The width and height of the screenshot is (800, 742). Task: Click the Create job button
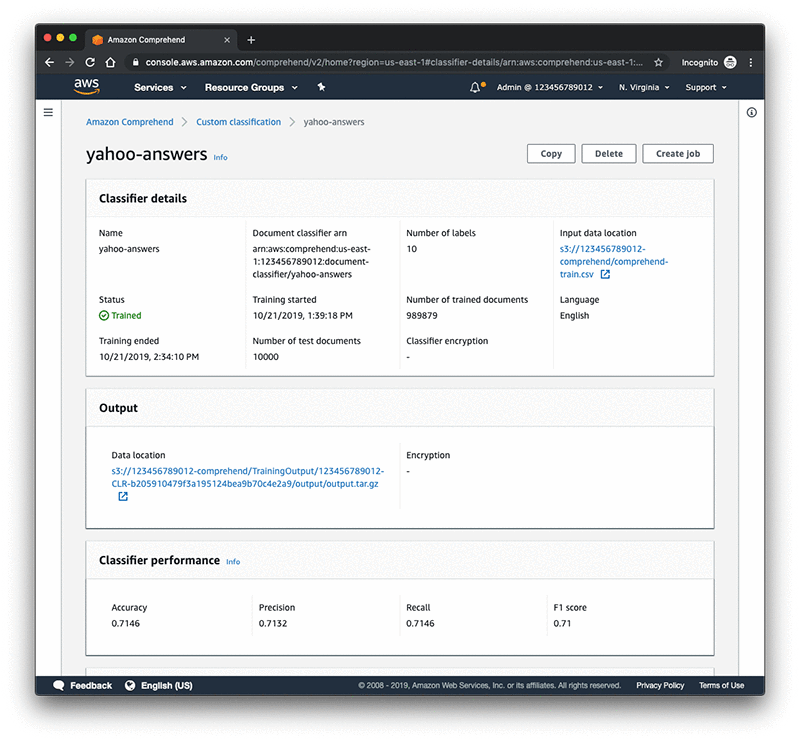(678, 154)
